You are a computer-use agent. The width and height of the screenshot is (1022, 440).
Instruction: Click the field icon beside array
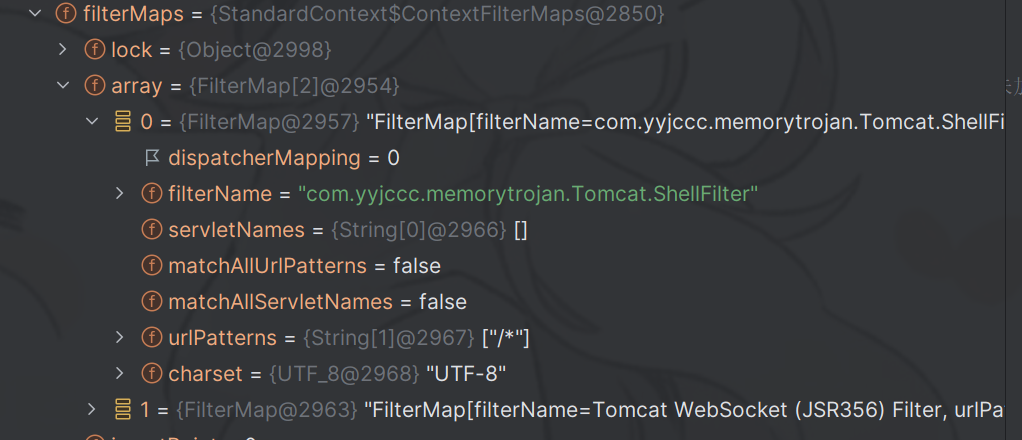[95, 86]
